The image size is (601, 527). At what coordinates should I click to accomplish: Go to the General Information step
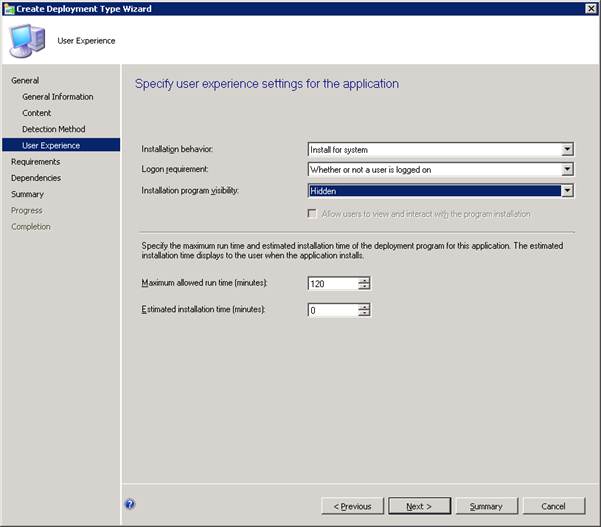tap(58, 97)
